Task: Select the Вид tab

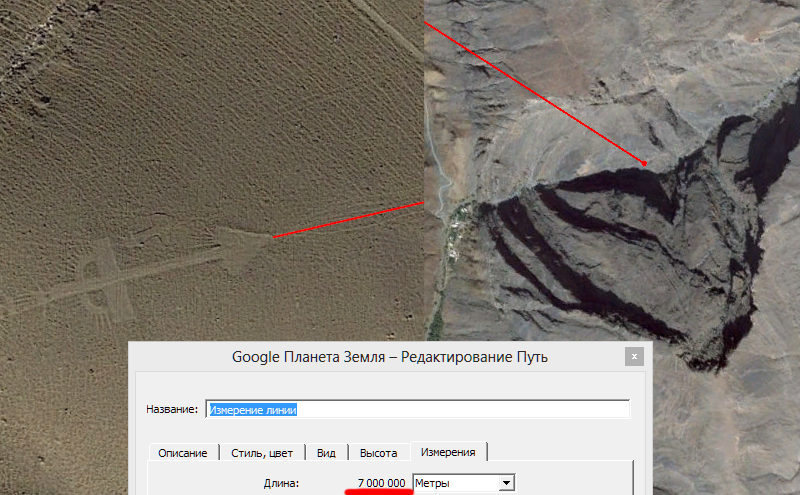Action: click(x=326, y=453)
